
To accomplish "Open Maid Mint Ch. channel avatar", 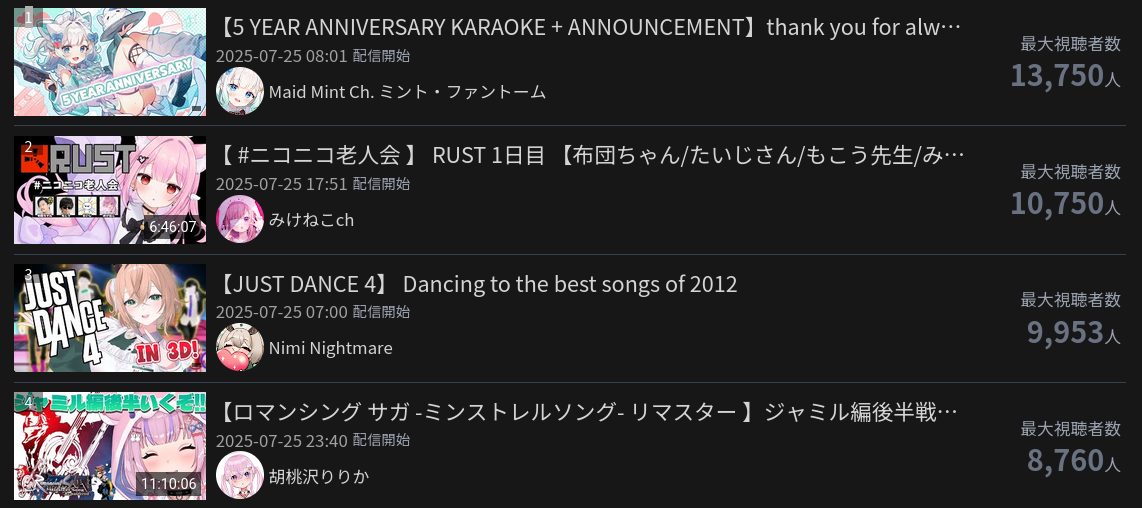I will click(240, 92).
